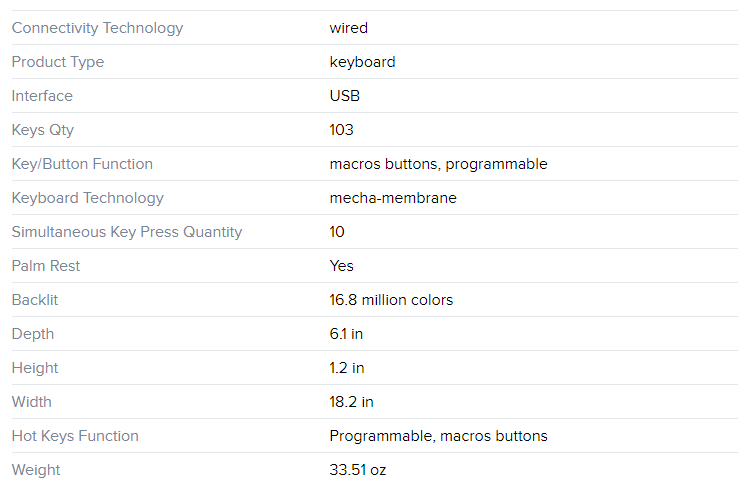Click the Connectivity Technology label
Image resolution: width=738 pixels, height=500 pixels.
[97, 28]
